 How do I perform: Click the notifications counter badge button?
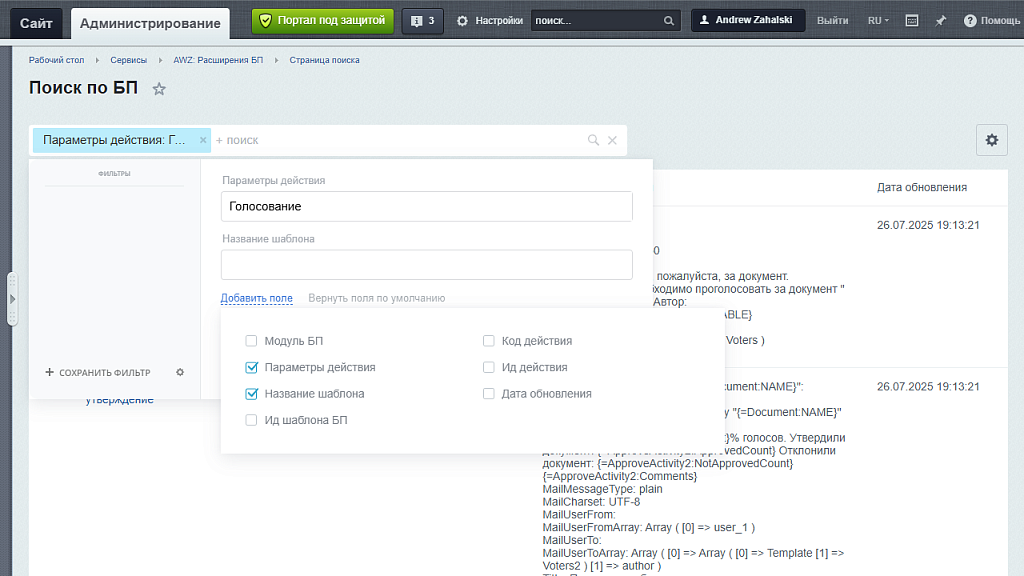click(423, 21)
